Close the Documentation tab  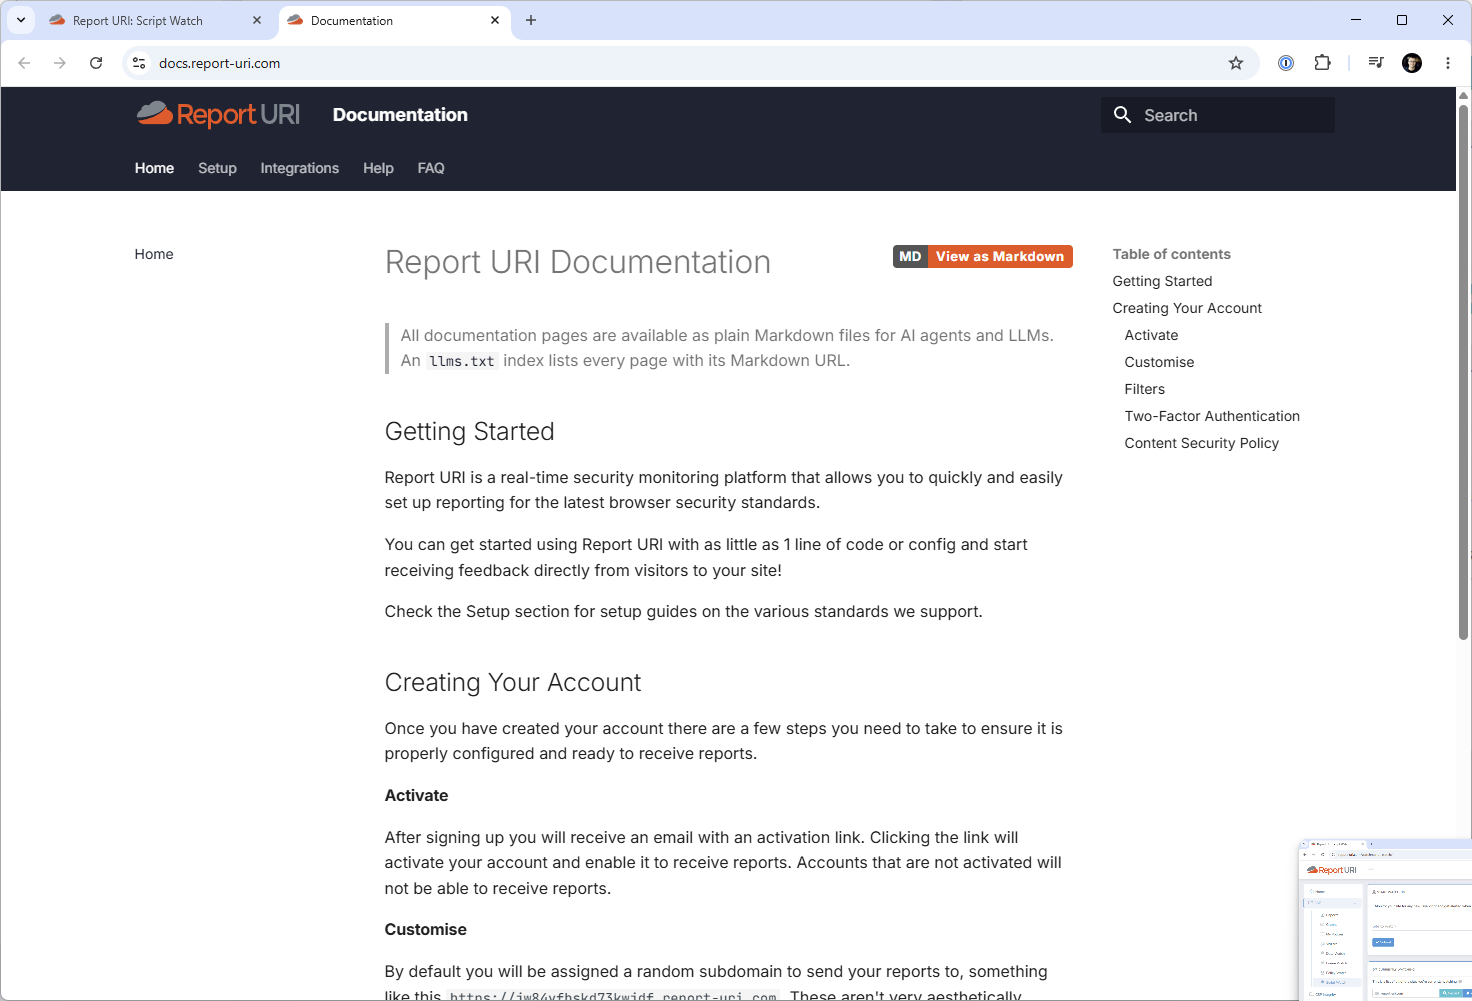point(495,20)
